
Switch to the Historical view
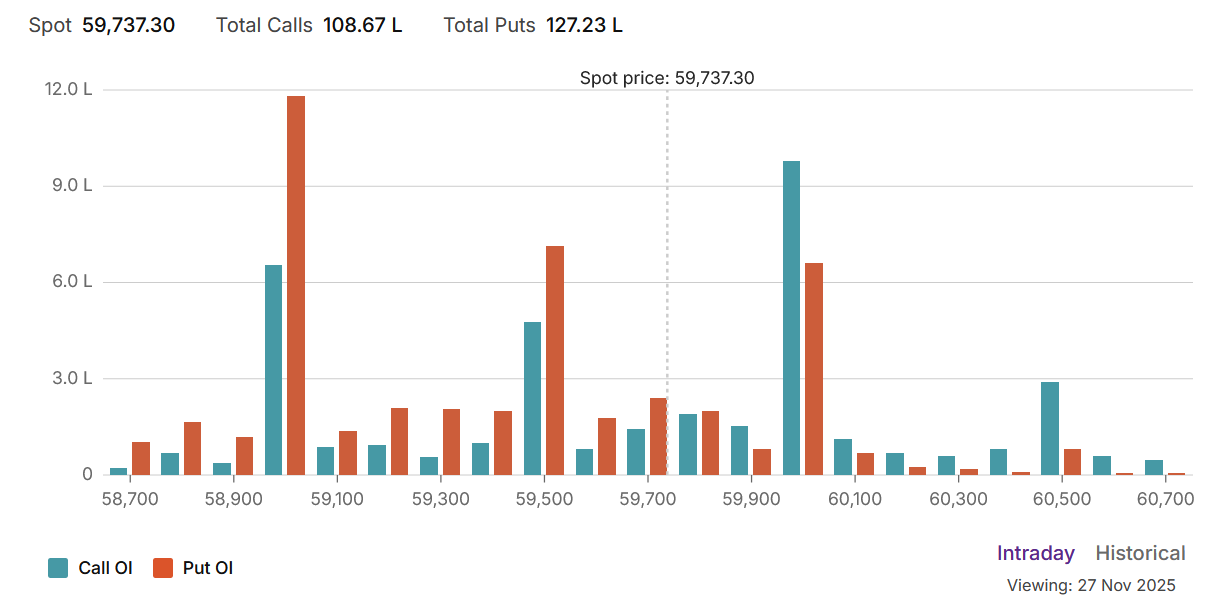[1140, 553]
